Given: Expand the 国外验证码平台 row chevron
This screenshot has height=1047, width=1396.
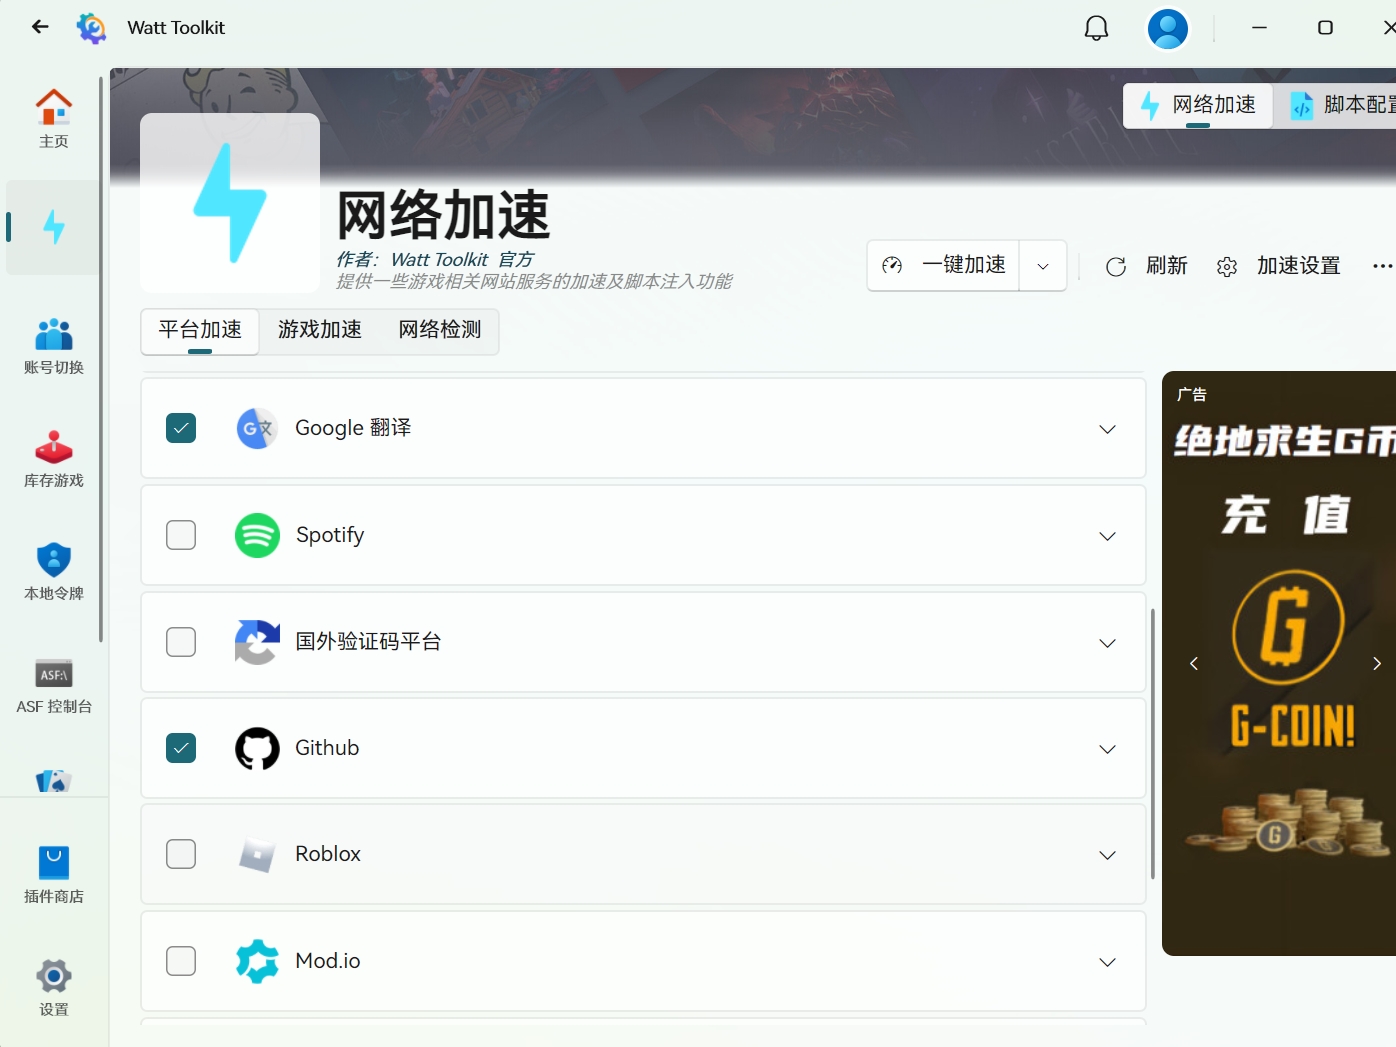Looking at the screenshot, I should click(1107, 643).
